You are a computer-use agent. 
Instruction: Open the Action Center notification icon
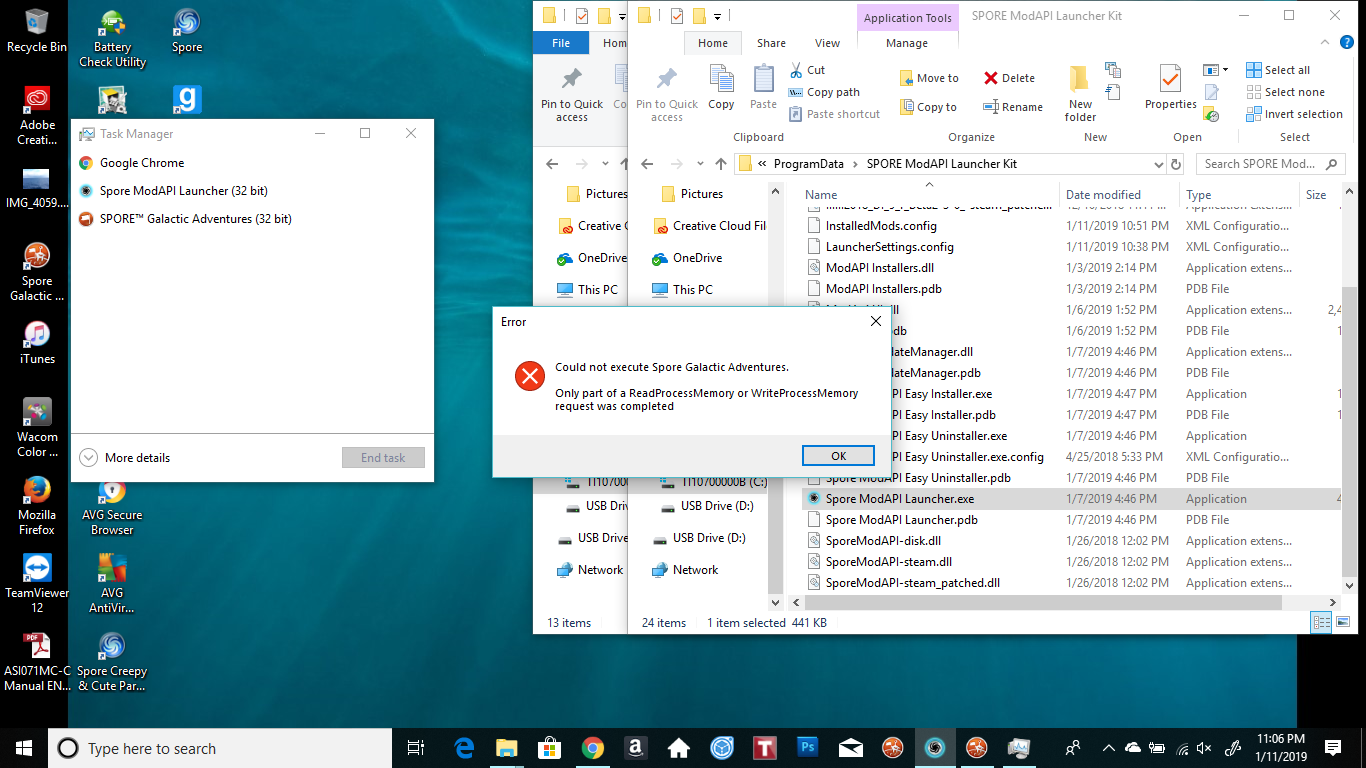tap(1333, 748)
